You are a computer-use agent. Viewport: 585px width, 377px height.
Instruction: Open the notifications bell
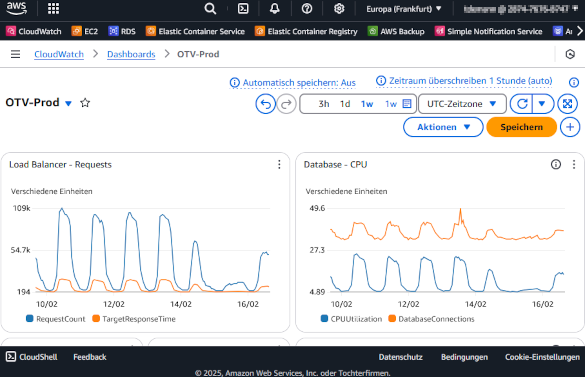[275, 9]
